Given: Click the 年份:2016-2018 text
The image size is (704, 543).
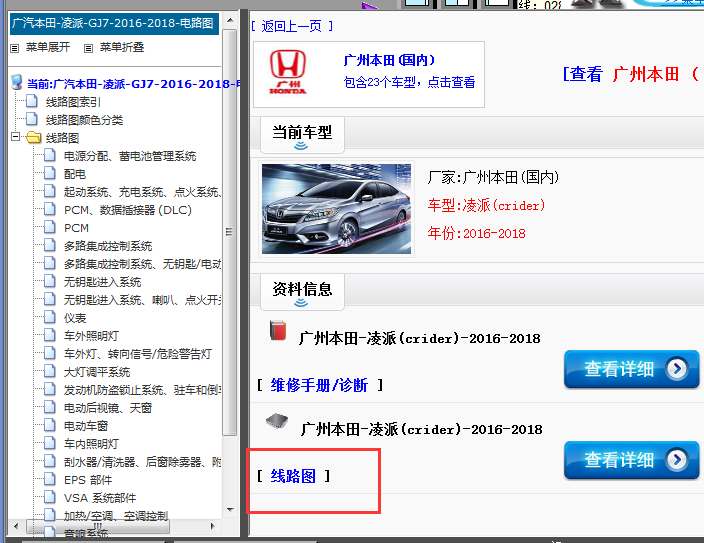Looking at the screenshot, I should click(x=476, y=233).
